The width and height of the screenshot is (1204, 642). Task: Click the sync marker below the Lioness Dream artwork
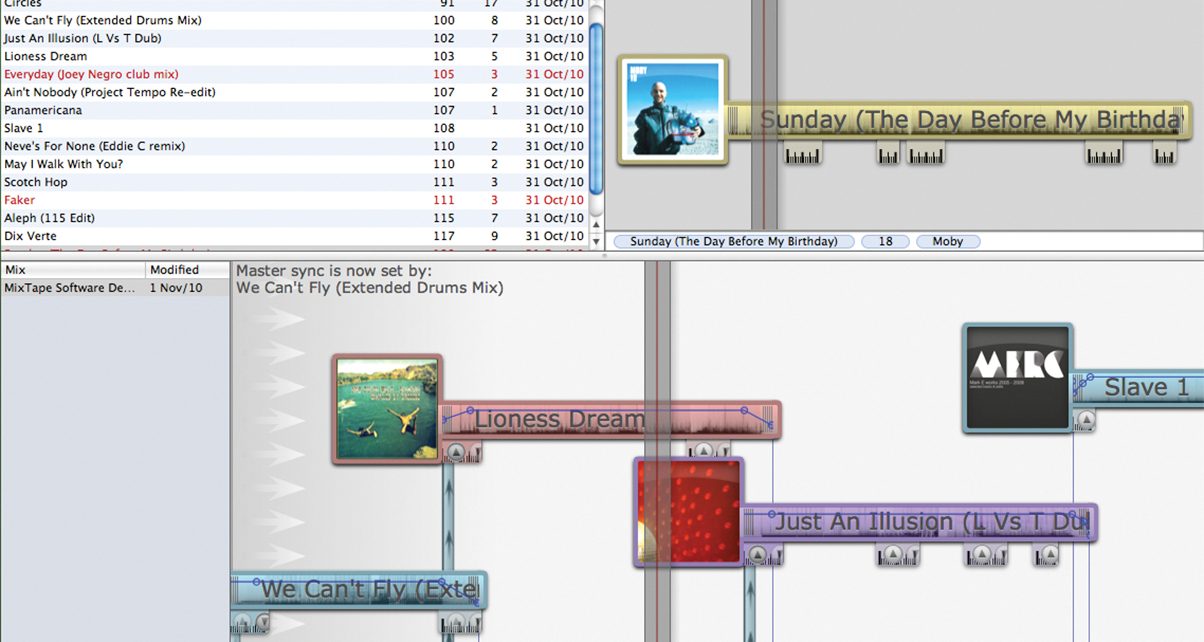pyautogui.click(x=456, y=452)
